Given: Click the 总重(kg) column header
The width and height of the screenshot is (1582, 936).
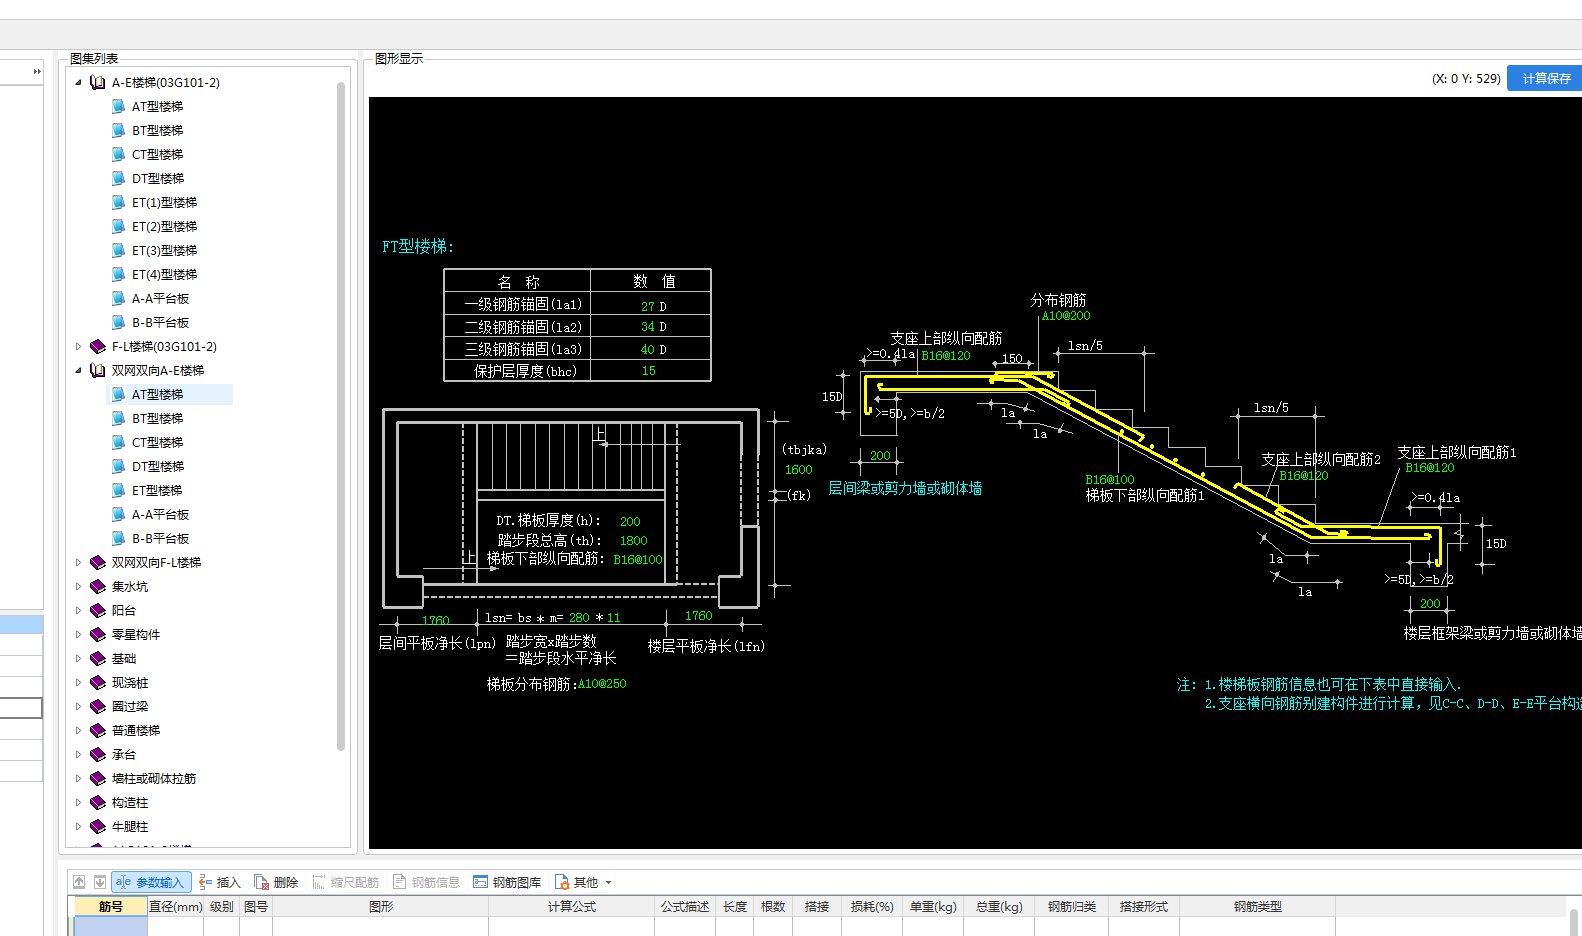Looking at the screenshot, I should point(999,907).
